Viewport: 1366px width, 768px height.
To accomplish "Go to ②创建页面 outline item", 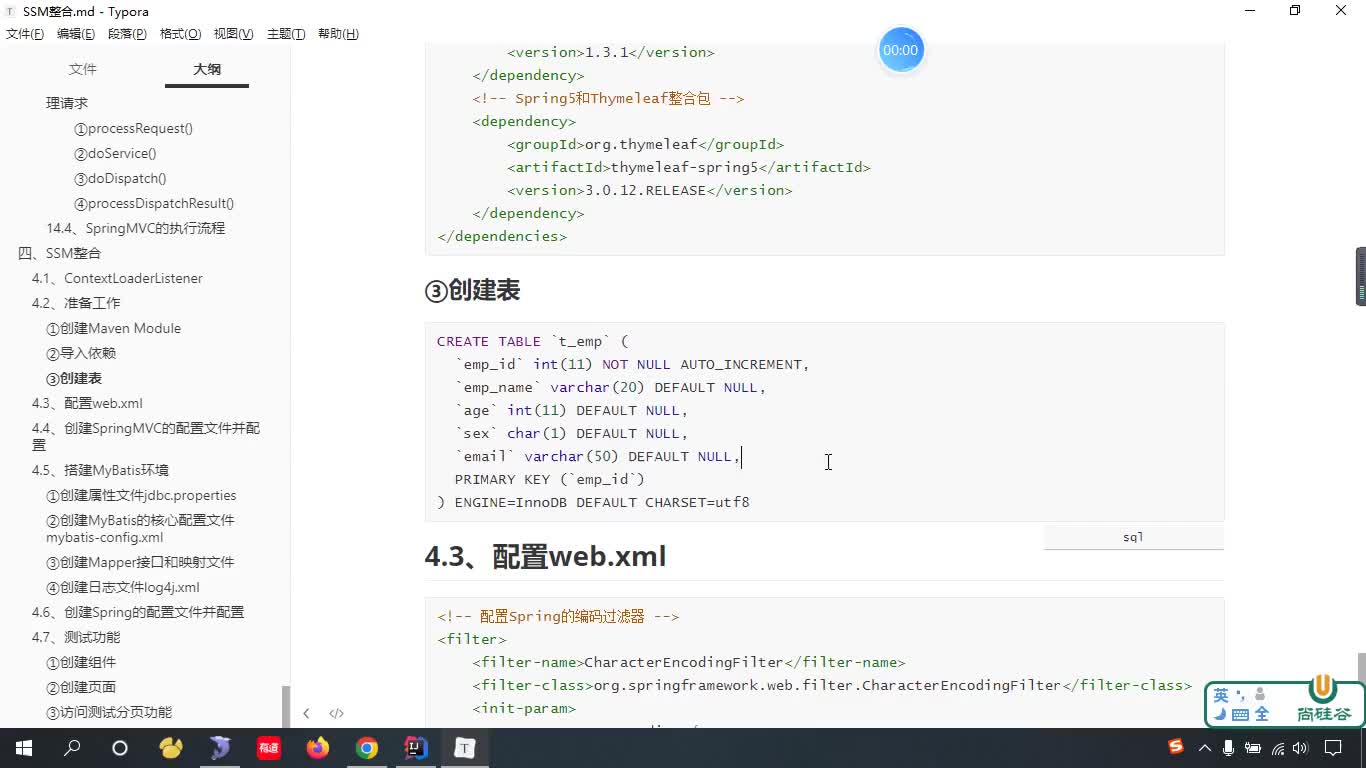I will click(x=81, y=687).
